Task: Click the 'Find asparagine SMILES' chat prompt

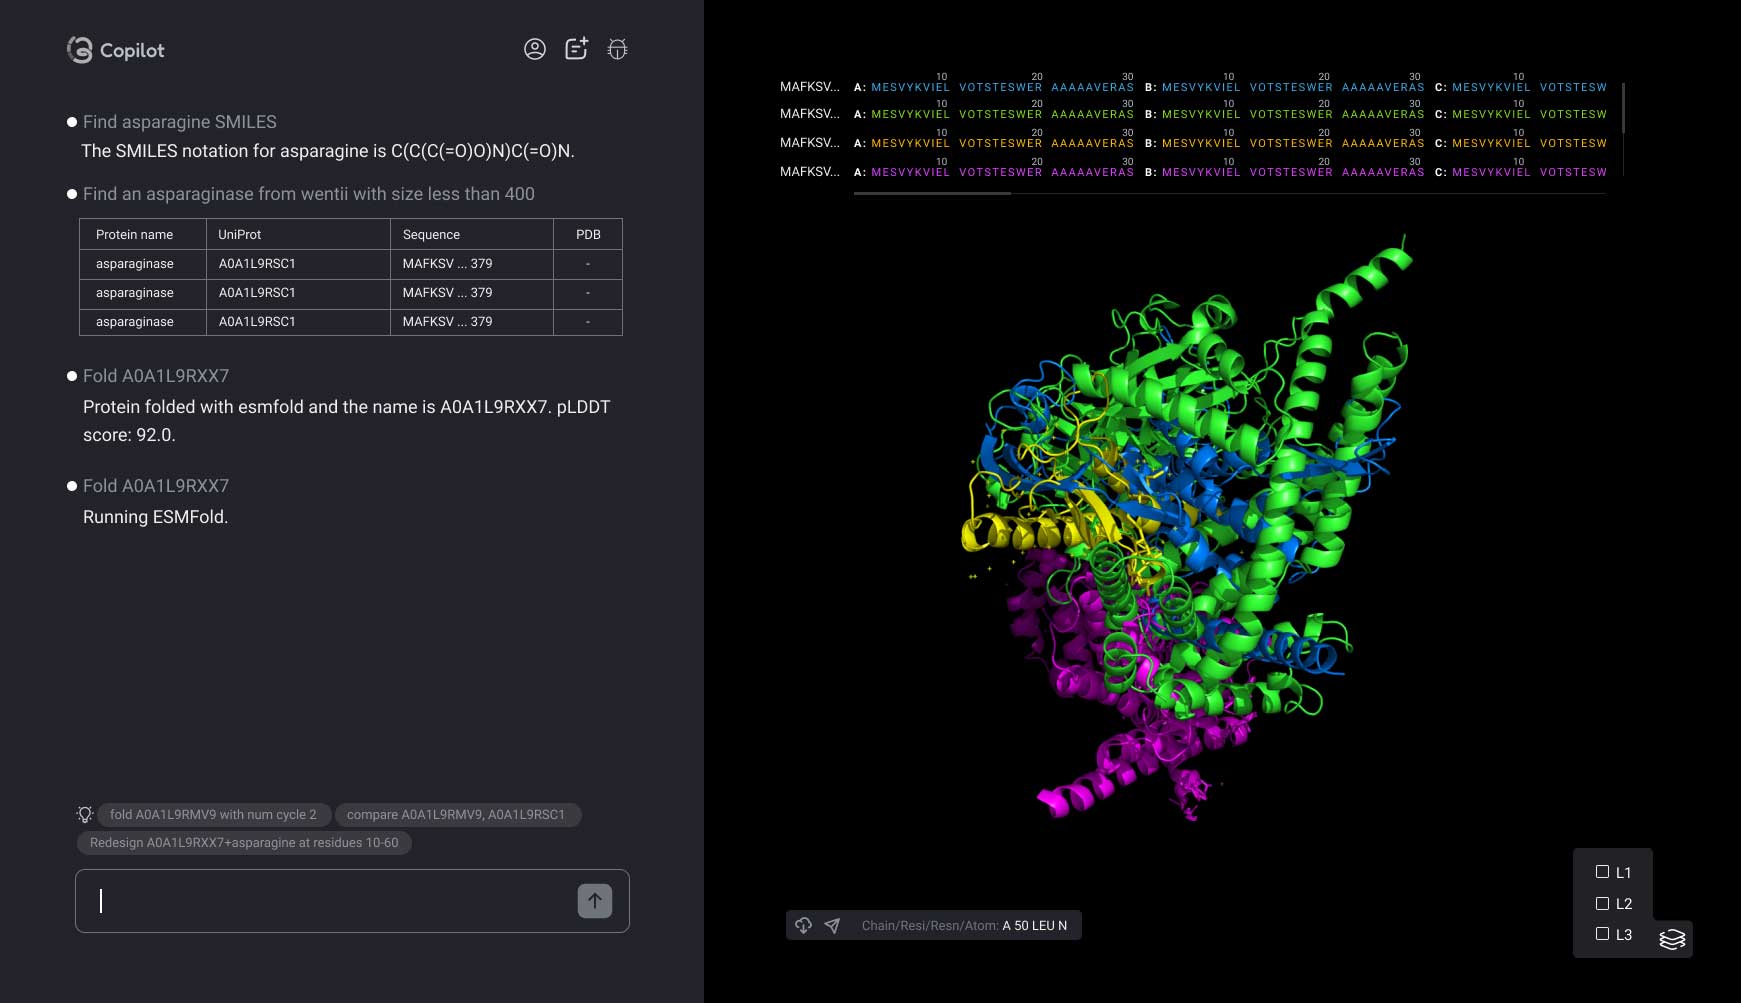Action: click(x=180, y=122)
